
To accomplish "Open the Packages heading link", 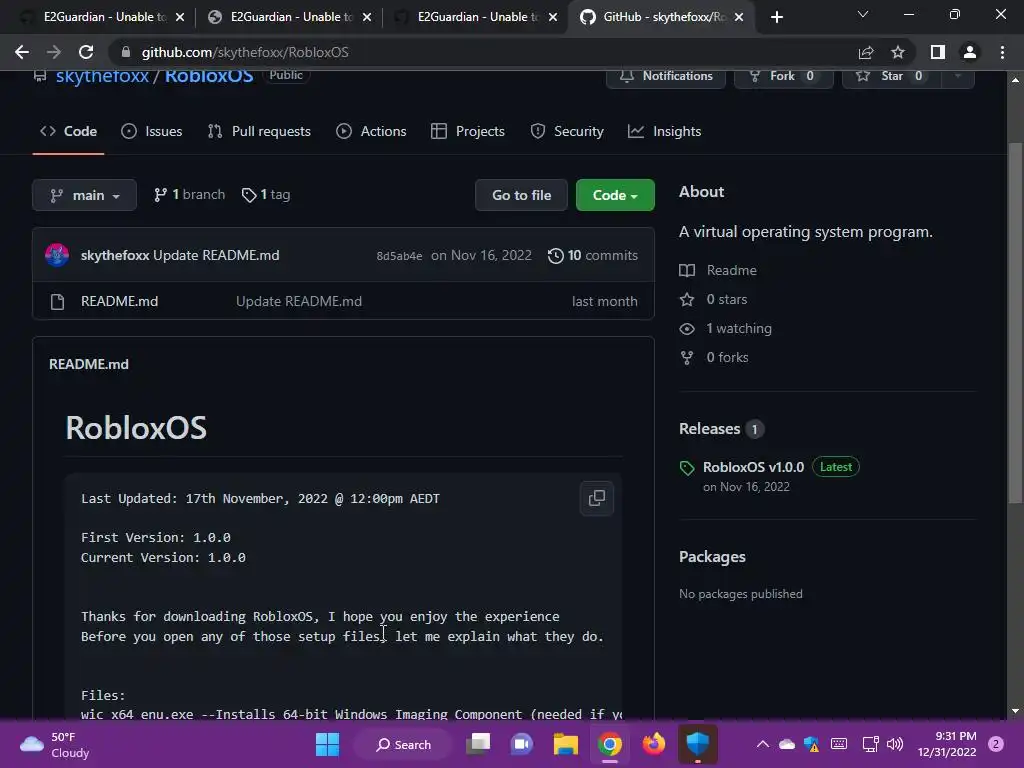I will tap(712, 557).
